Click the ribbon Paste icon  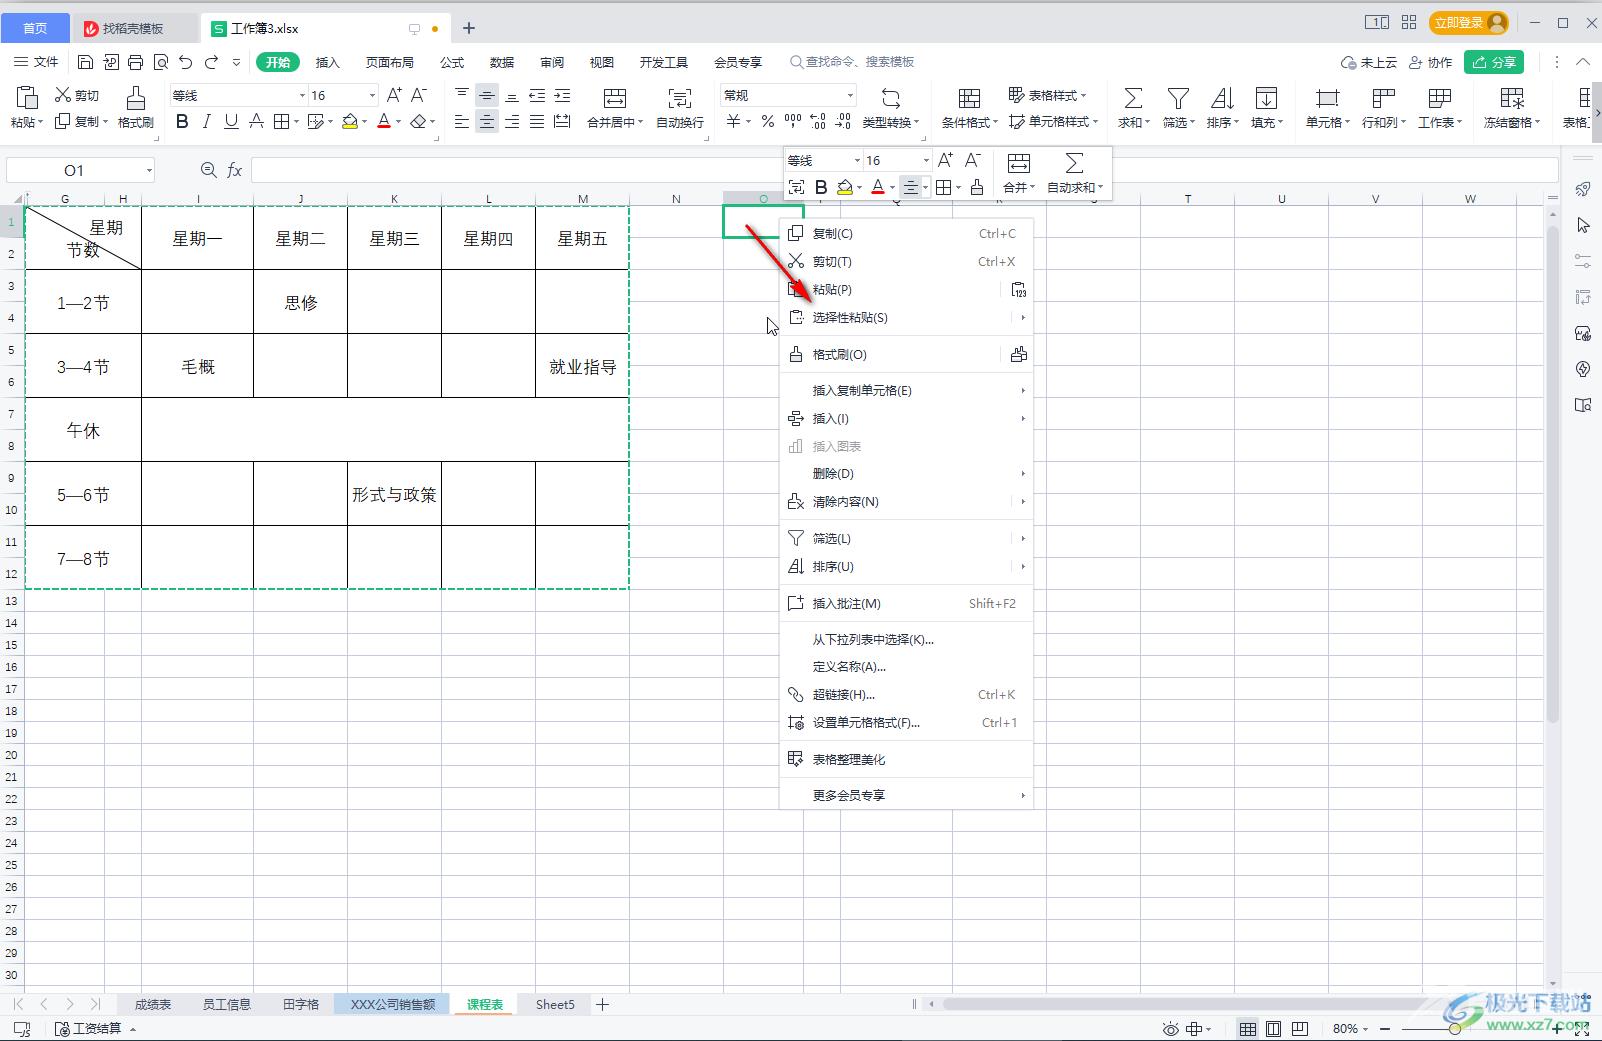point(27,97)
